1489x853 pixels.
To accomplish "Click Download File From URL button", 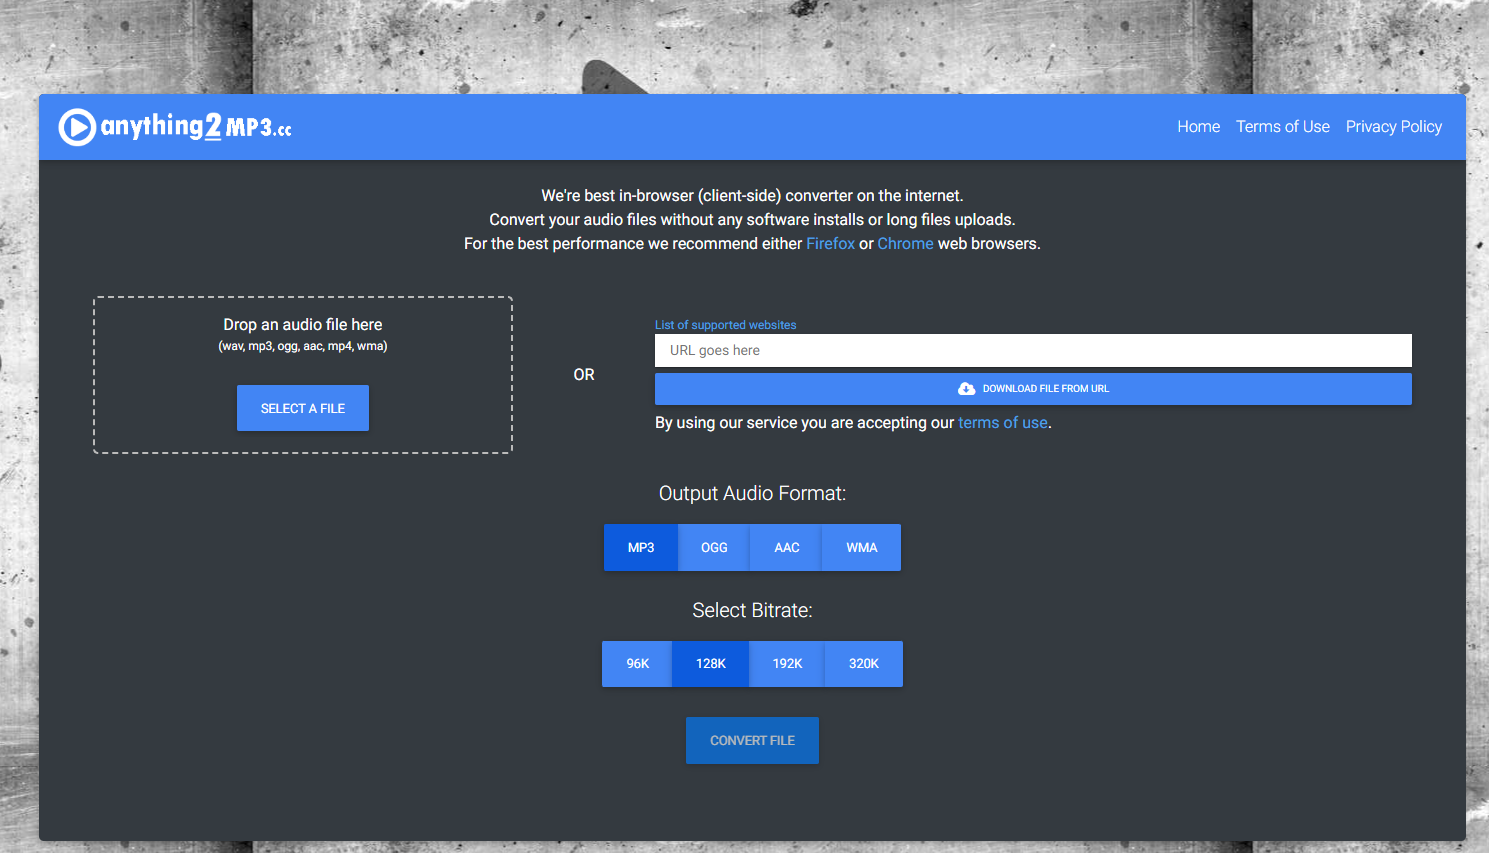I will tap(1033, 389).
